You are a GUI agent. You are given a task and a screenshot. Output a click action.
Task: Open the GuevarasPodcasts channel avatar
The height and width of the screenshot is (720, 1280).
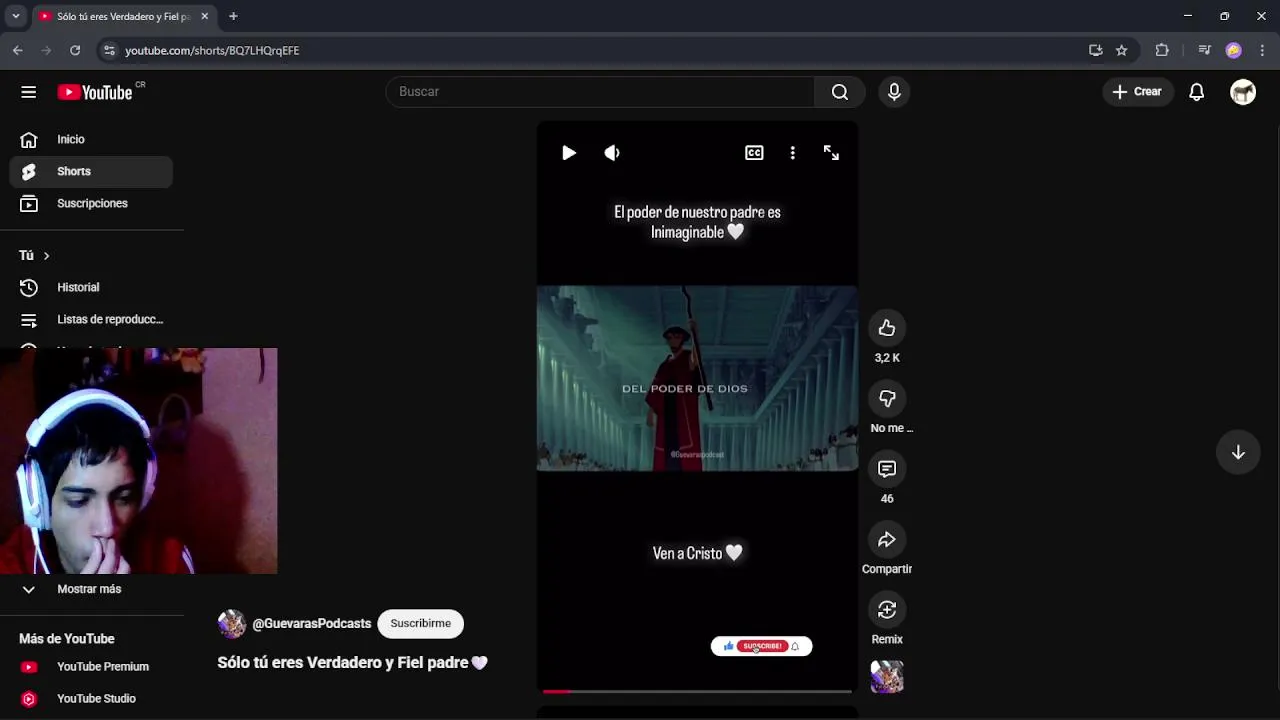(x=232, y=624)
